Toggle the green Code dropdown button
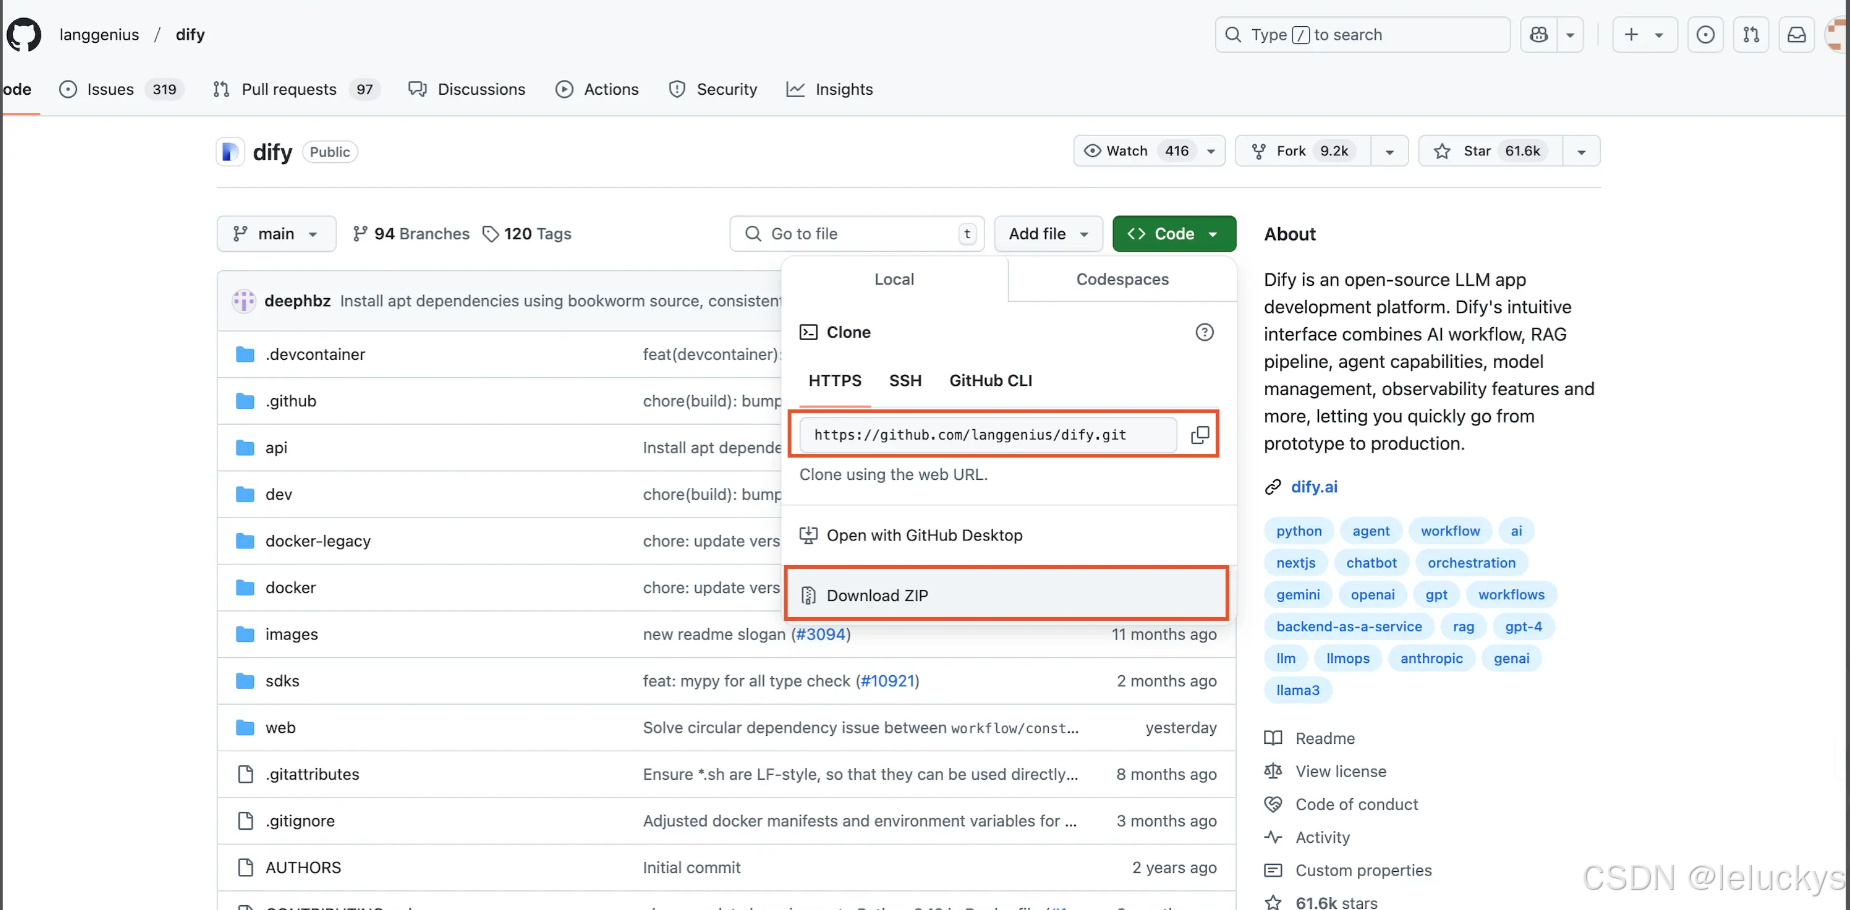Viewport: 1850px width, 910px height. tap(1174, 234)
